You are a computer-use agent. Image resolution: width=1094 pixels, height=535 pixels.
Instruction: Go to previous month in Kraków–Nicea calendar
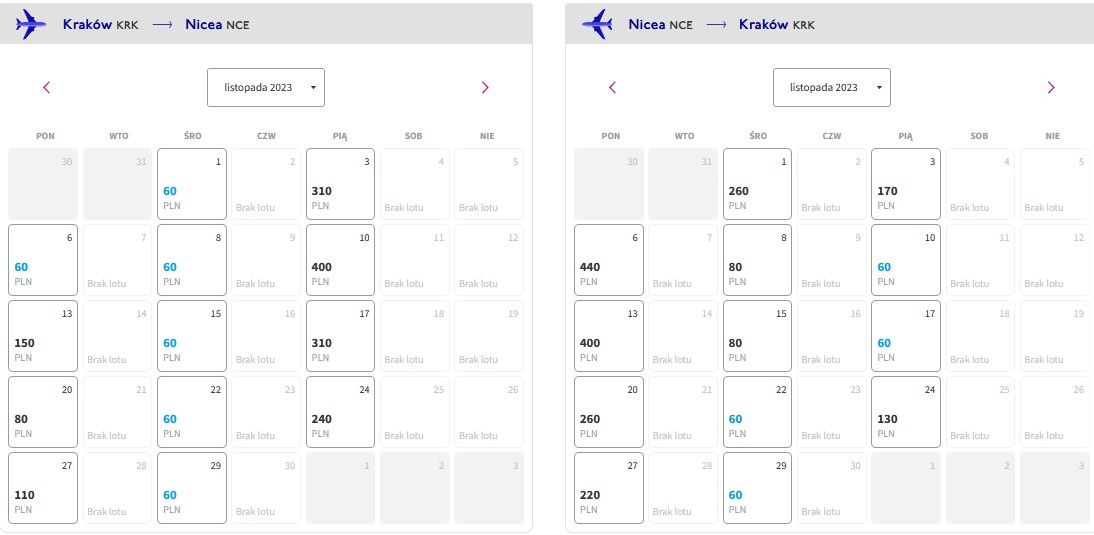pyautogui.click(x=47, y=87)
